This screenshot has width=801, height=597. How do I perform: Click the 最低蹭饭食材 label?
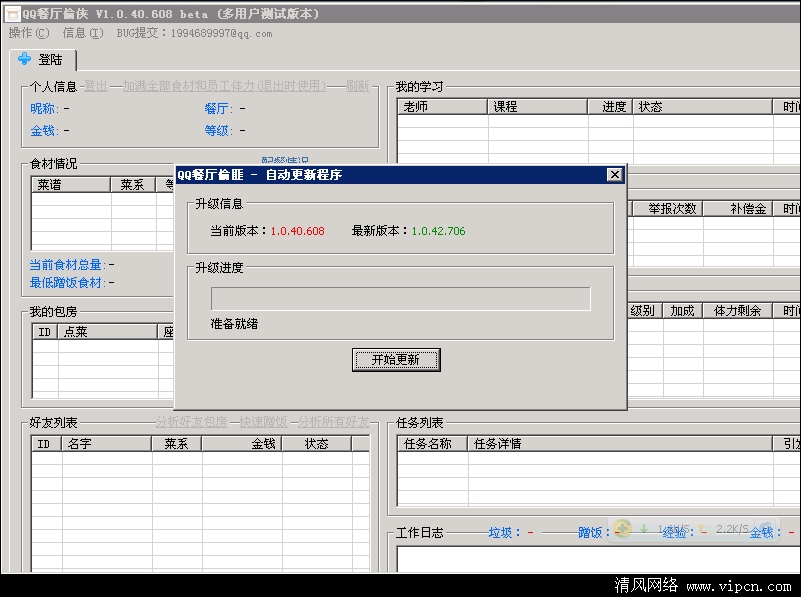click(67, 282)
